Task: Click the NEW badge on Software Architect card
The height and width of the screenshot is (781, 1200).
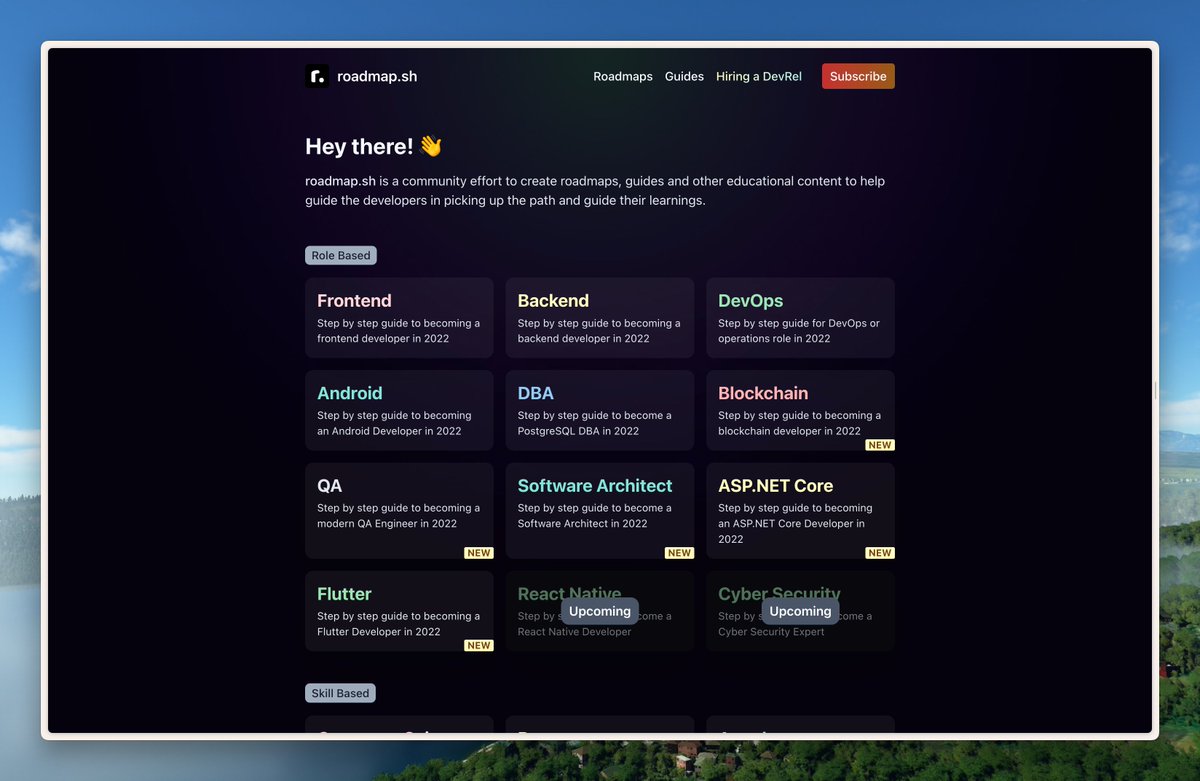Action: coord(680,553)
